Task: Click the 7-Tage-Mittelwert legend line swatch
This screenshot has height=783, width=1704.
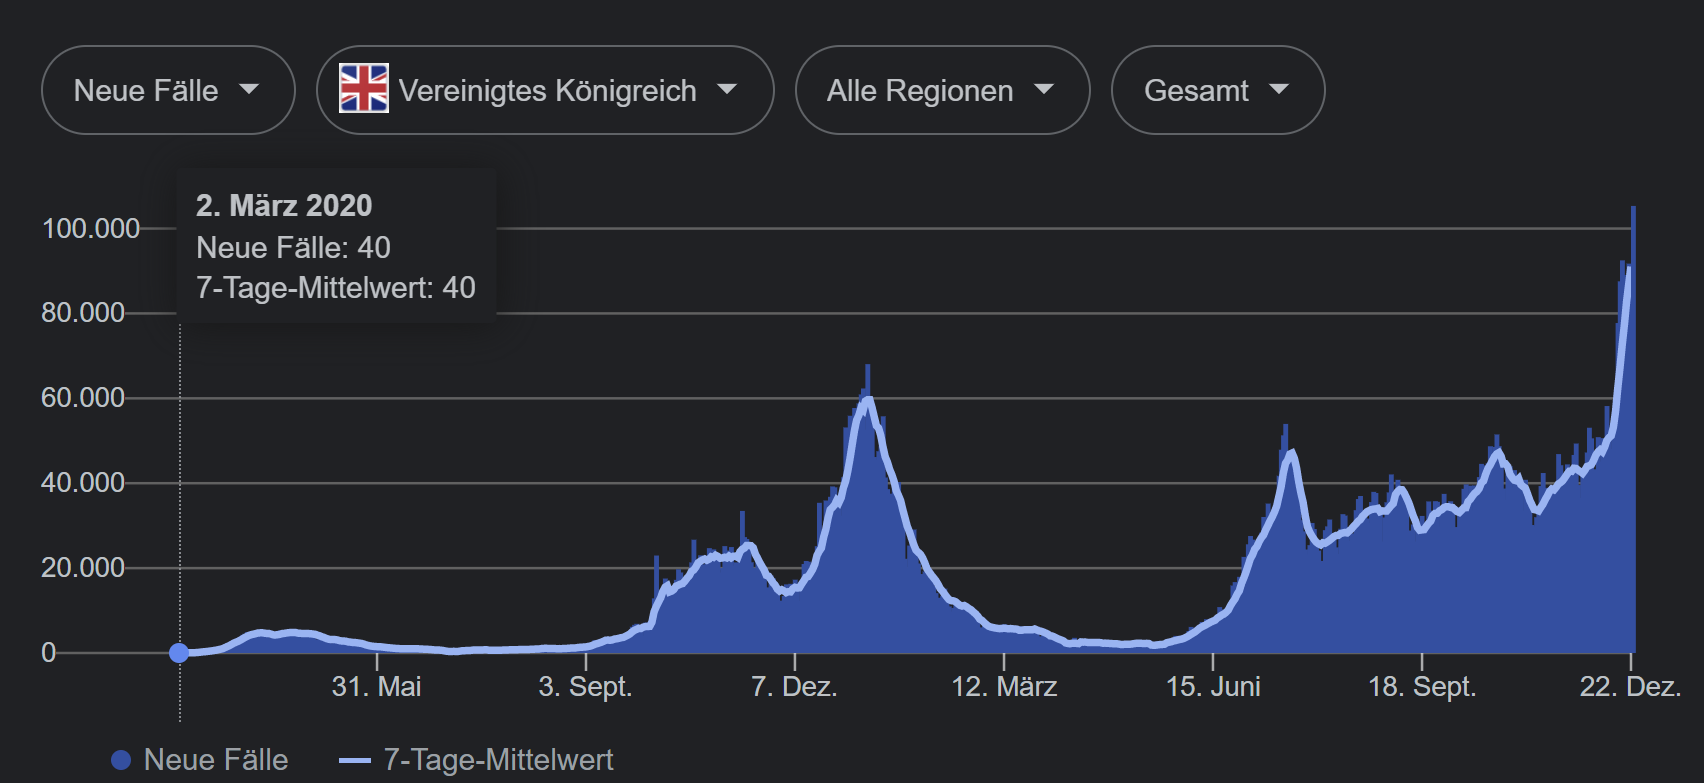Action: pyautogui.click(x=355, y=761)
